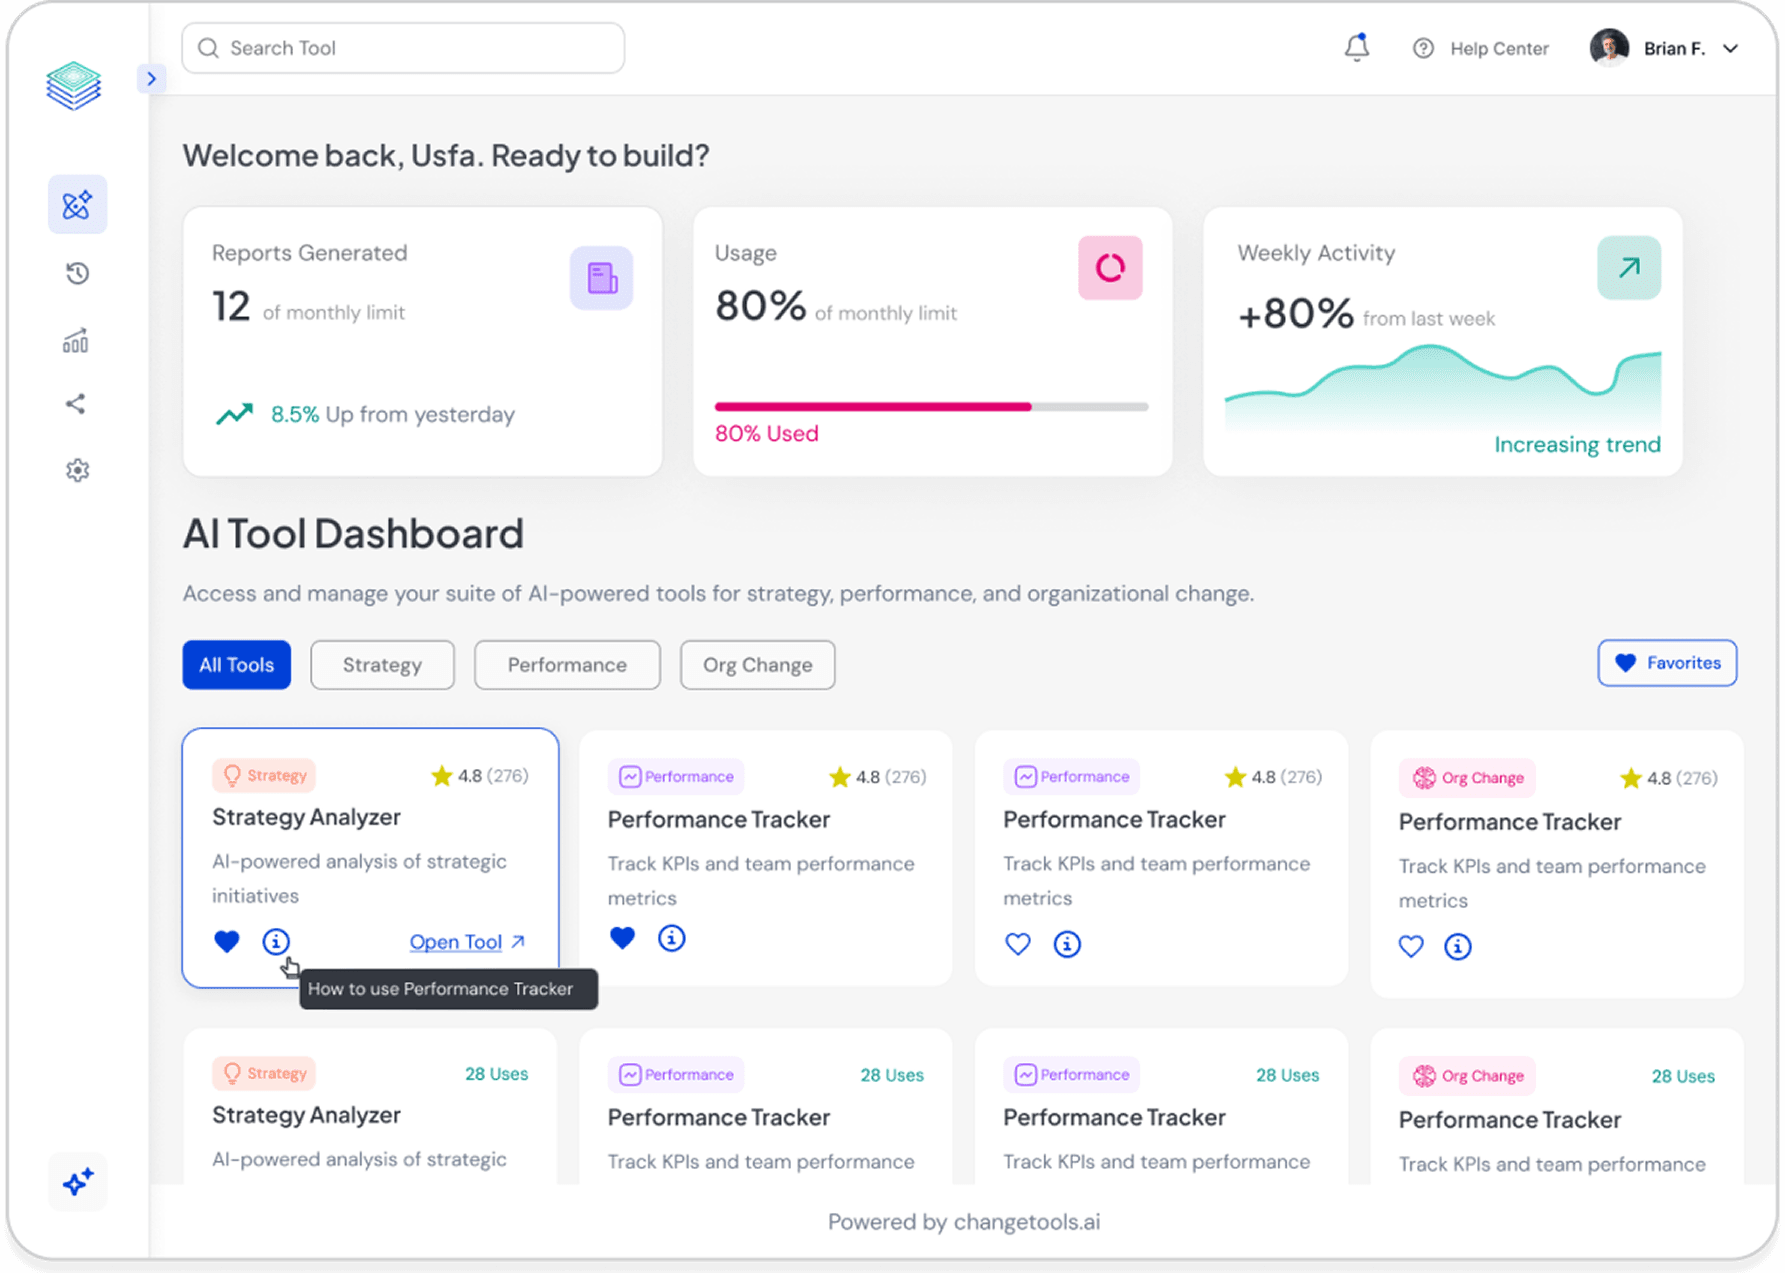Click the changetools.ai logo
1785x1273 pixels.
[x=74, y=86]
